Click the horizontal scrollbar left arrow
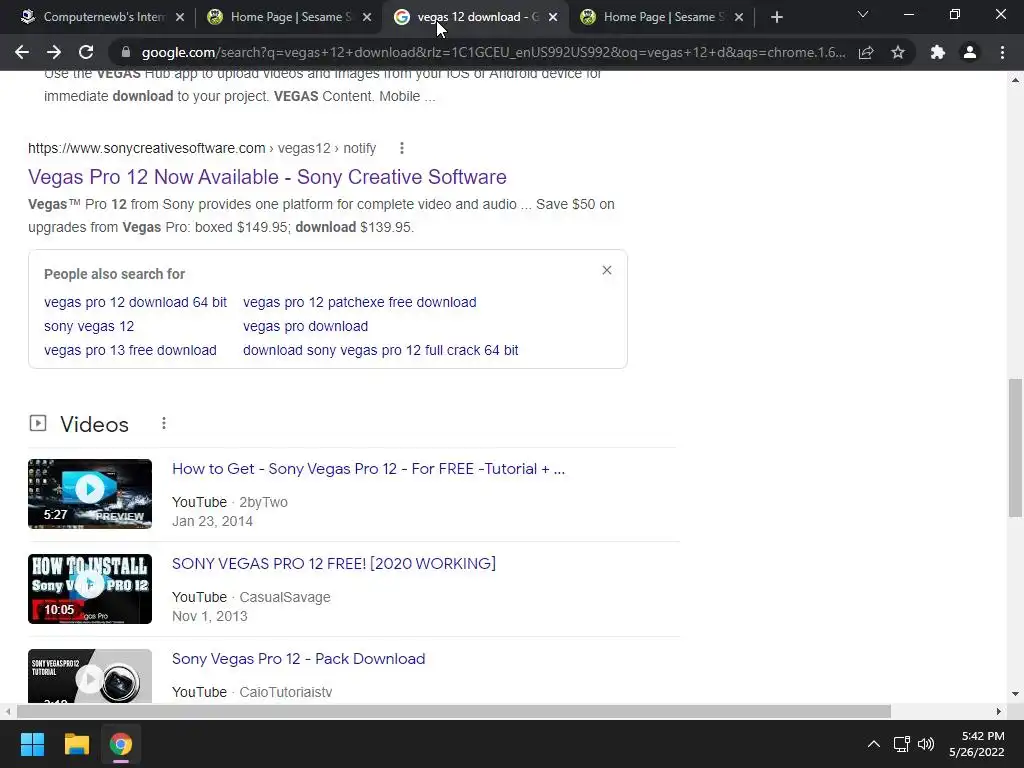This screenshot has width=1024, height=768. (x=7, y=711)
